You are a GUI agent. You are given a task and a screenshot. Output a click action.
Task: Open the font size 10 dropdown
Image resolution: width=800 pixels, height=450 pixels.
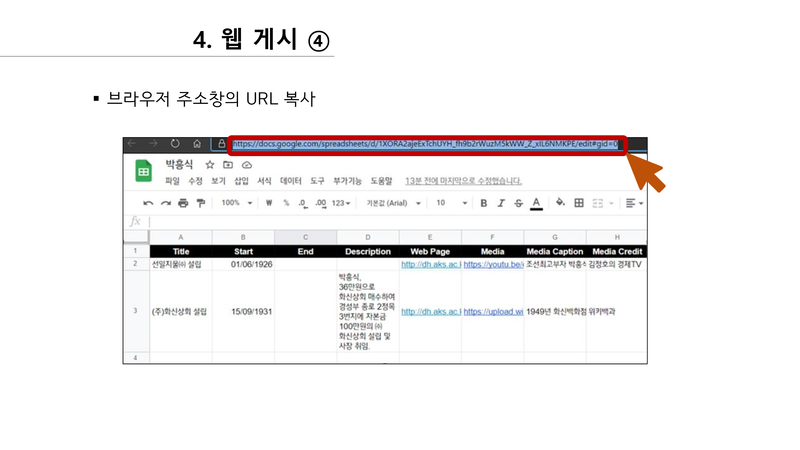(x=451, y=203)
